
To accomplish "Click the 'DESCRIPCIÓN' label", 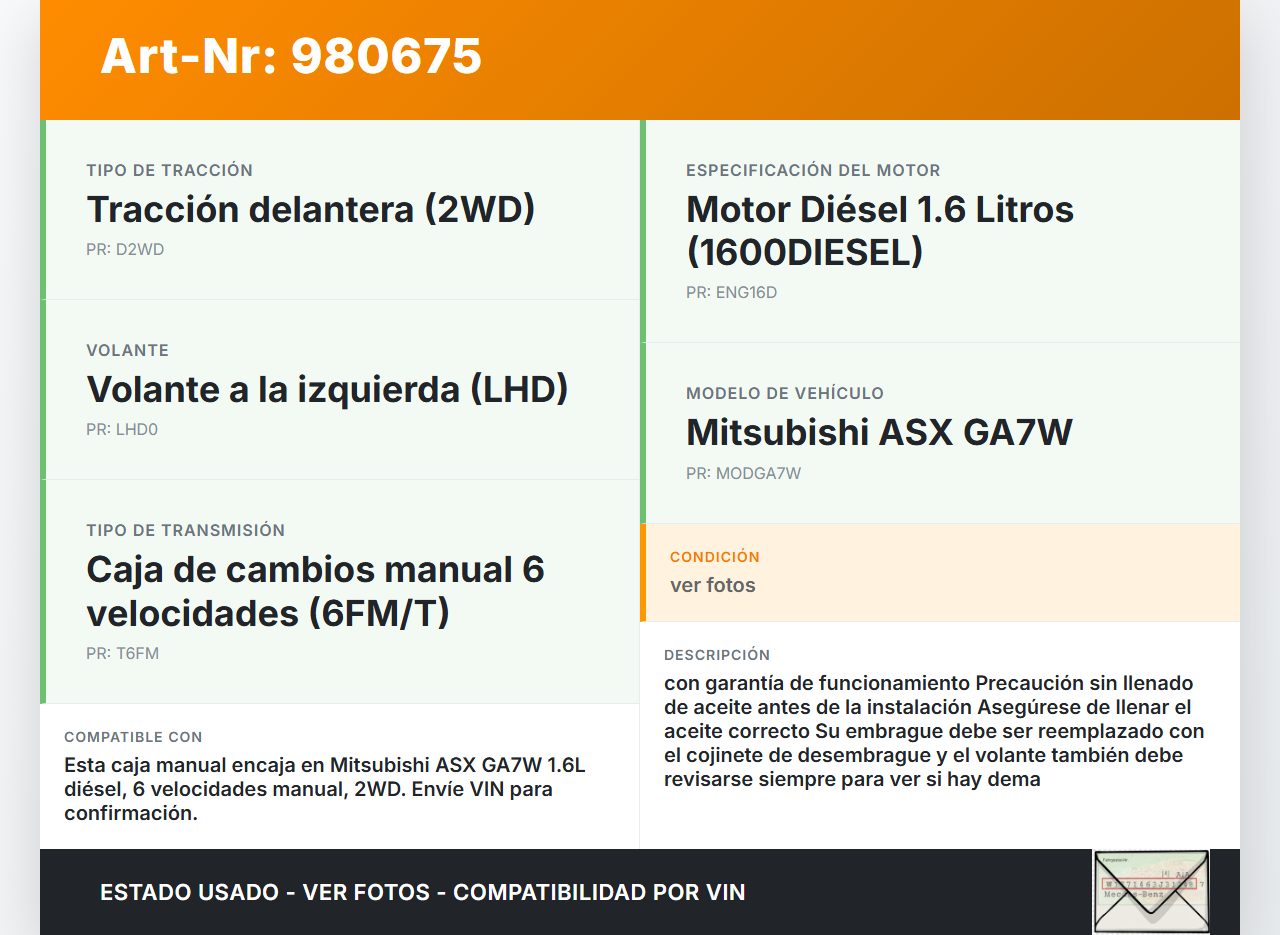I will (717, 655).
